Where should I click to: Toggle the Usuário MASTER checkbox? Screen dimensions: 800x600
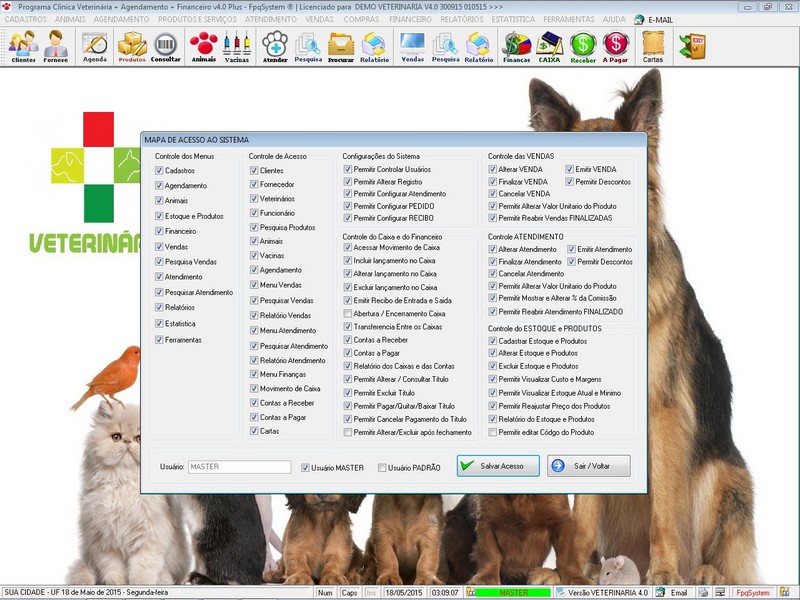(x=305, y=467)
